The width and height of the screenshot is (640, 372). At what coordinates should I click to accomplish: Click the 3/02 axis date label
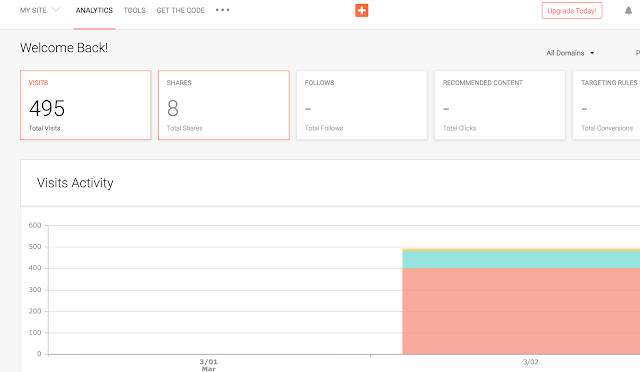tap(531, 362)
